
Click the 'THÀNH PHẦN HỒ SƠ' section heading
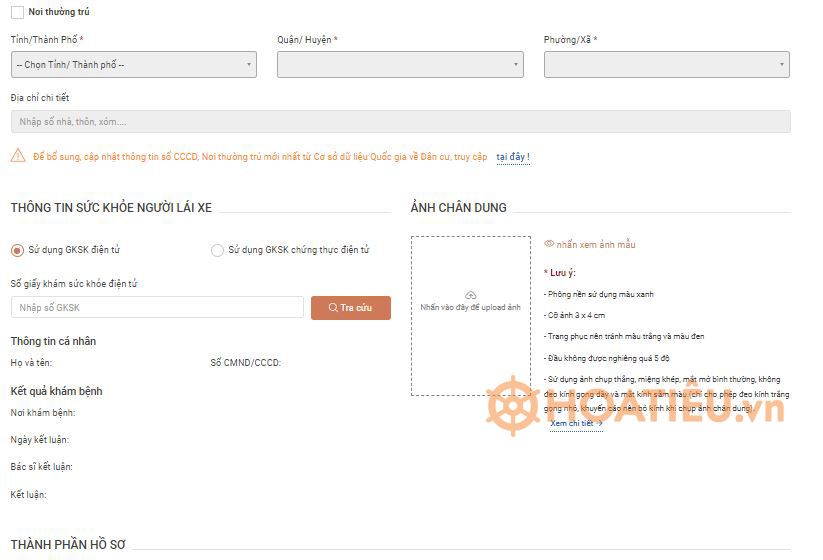pyautogui.click(x=68, y=545)
